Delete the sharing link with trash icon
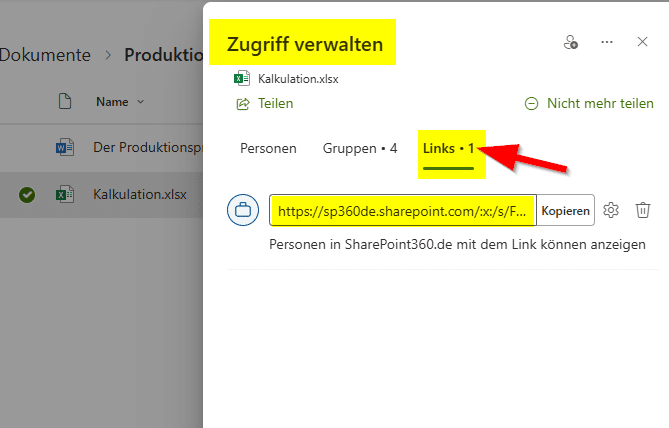This screenshot has width=669, height=428. pos(643,210)
